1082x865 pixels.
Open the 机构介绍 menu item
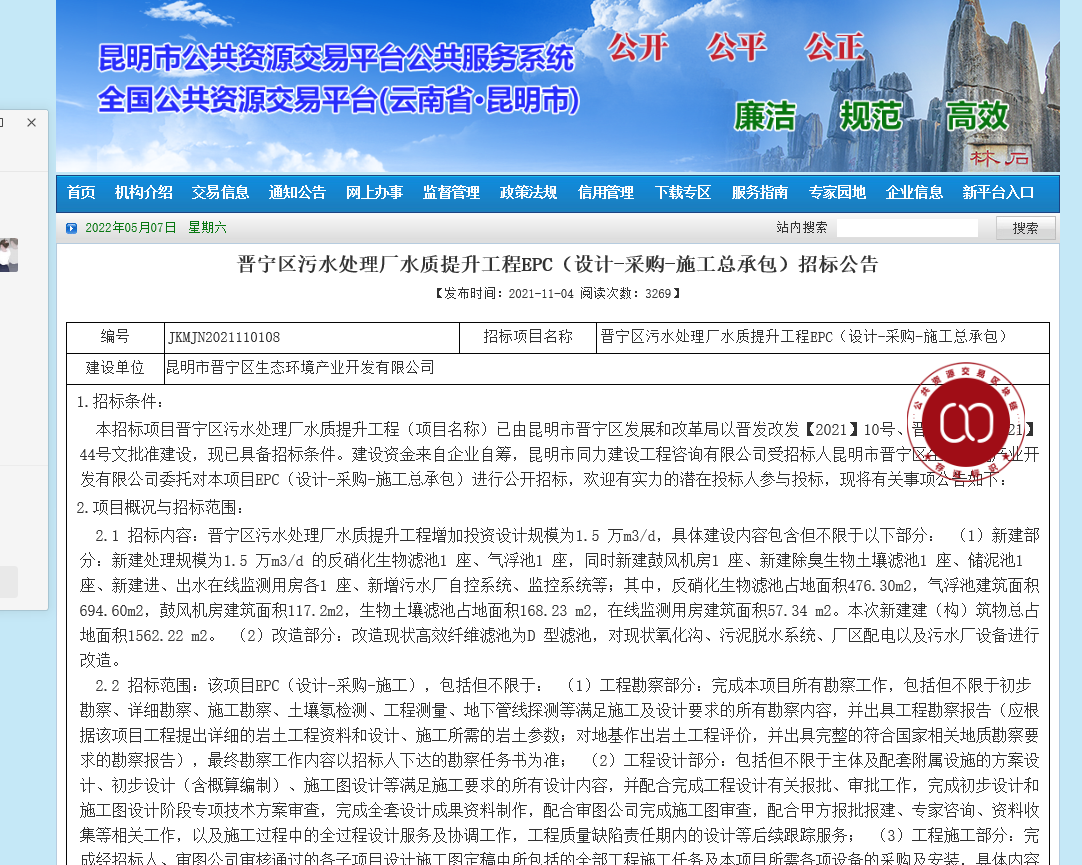(x=144, y=192)
